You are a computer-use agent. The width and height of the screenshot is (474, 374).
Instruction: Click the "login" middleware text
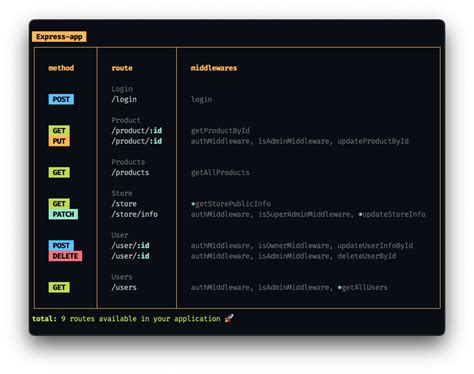[201, 99]
